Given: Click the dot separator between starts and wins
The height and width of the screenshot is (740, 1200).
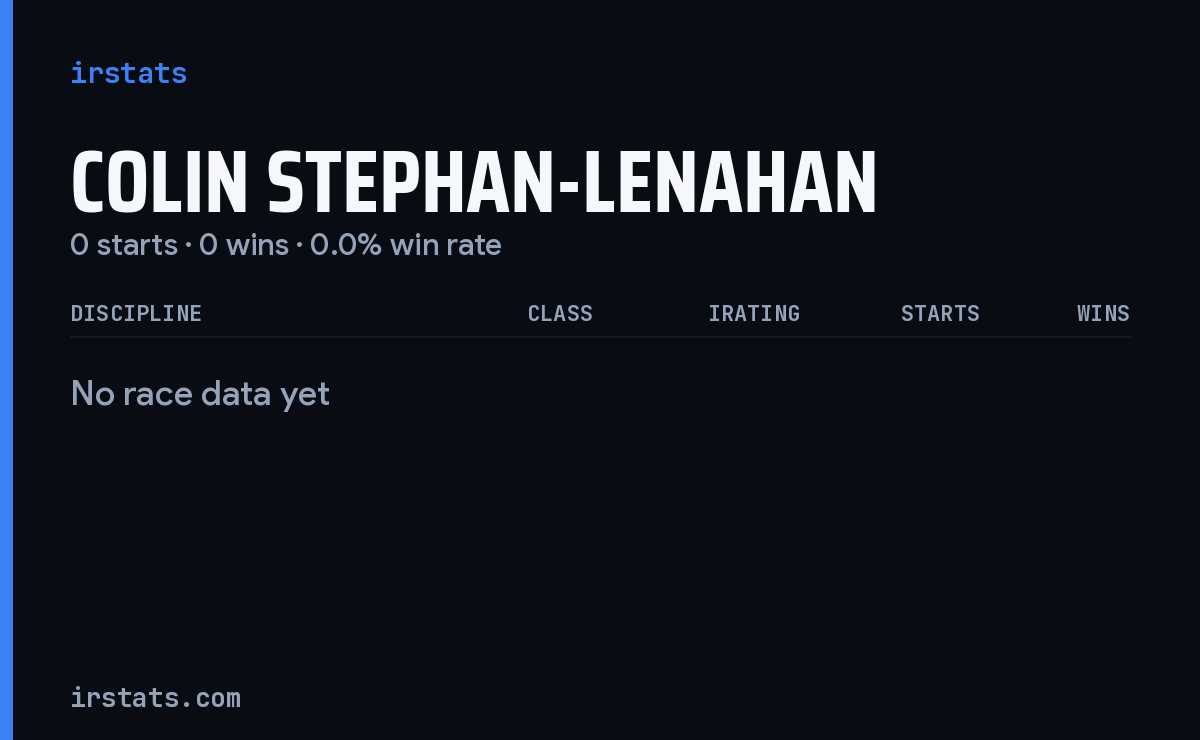Looking at the screenshot, I should [x=188, y=246].
